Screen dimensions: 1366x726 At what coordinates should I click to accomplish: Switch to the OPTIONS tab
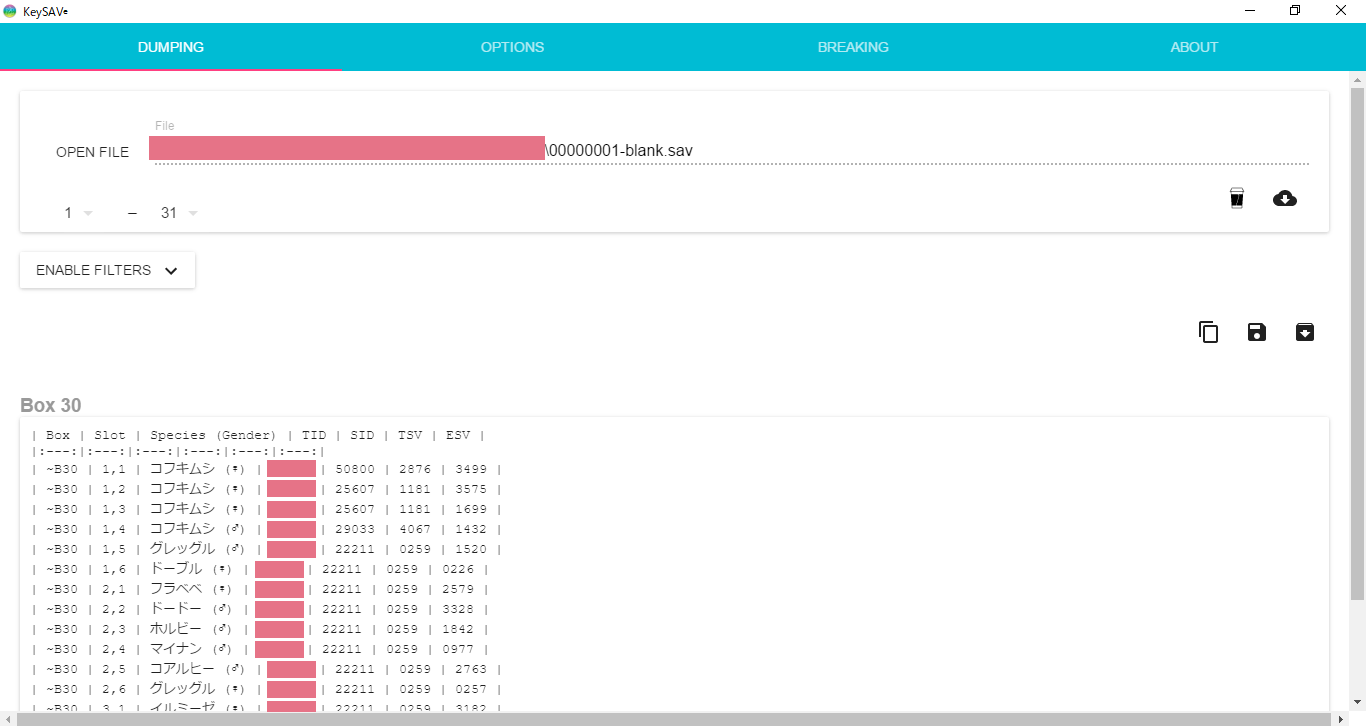tap(512, 47)
